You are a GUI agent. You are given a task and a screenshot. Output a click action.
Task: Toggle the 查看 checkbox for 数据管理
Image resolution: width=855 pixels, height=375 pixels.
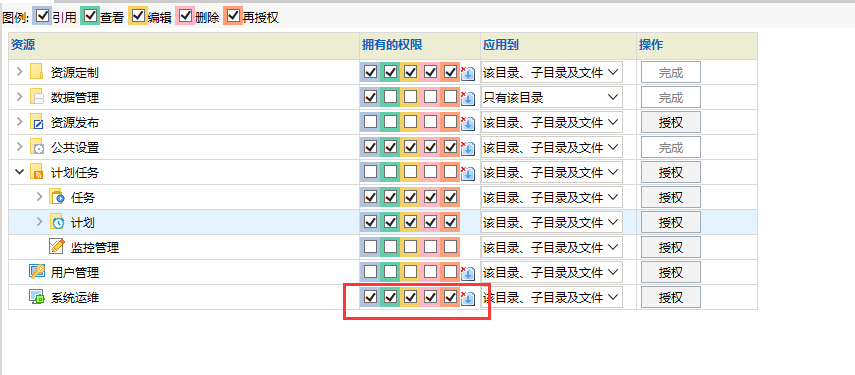pos(390,97)
